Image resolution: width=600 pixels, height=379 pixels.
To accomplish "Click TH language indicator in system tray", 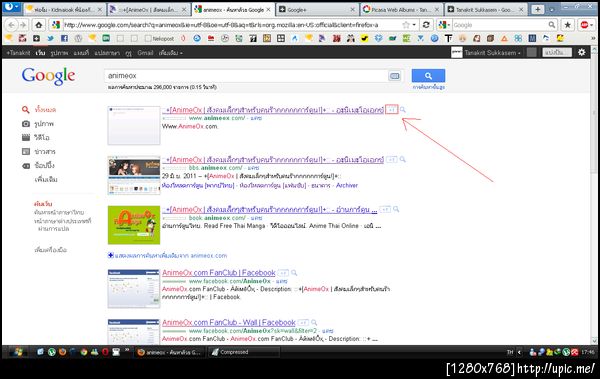I will coord(510,352).
